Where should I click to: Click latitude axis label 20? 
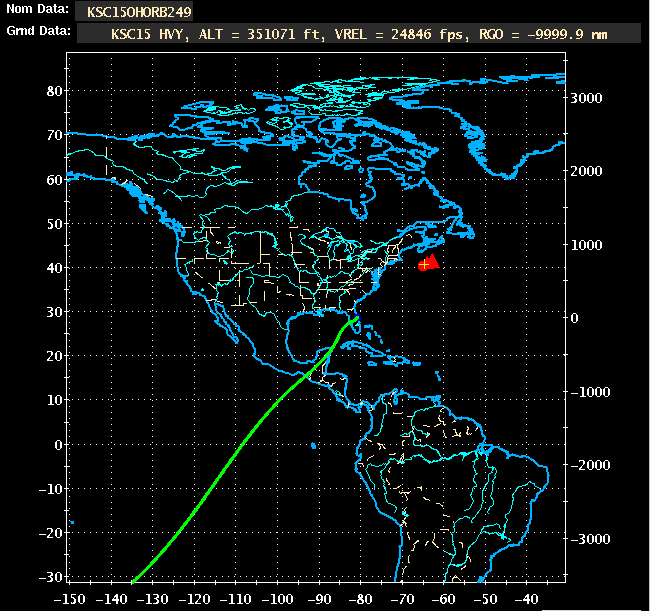54,356
